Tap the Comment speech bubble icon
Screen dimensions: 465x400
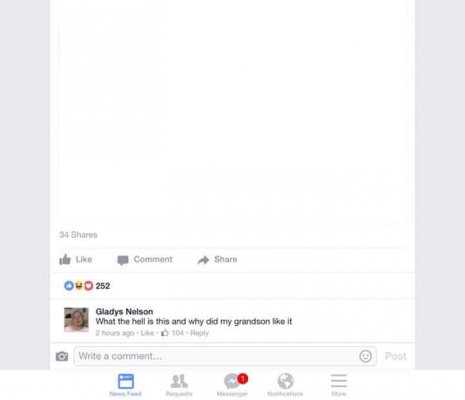pos(123,260)
